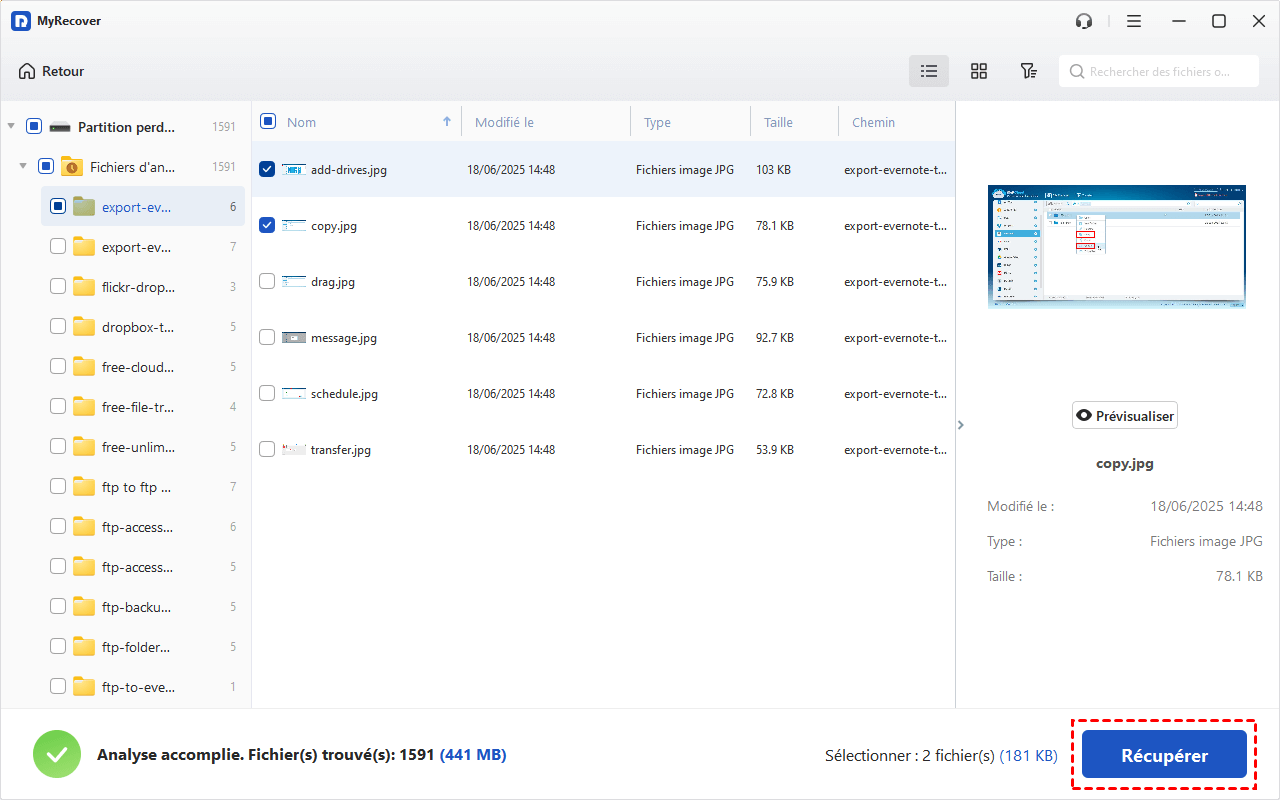Collapse the Fichiers d'an... tree node
Screen dimensions: 1280x800
coord(23,166)
